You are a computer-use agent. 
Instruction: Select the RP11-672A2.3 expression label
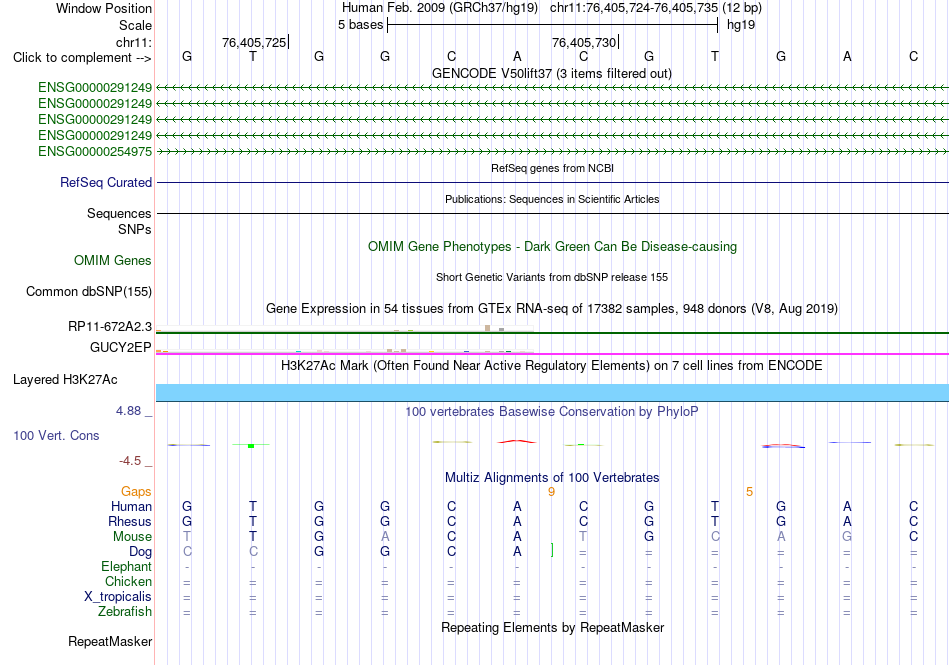coord(110,326)
